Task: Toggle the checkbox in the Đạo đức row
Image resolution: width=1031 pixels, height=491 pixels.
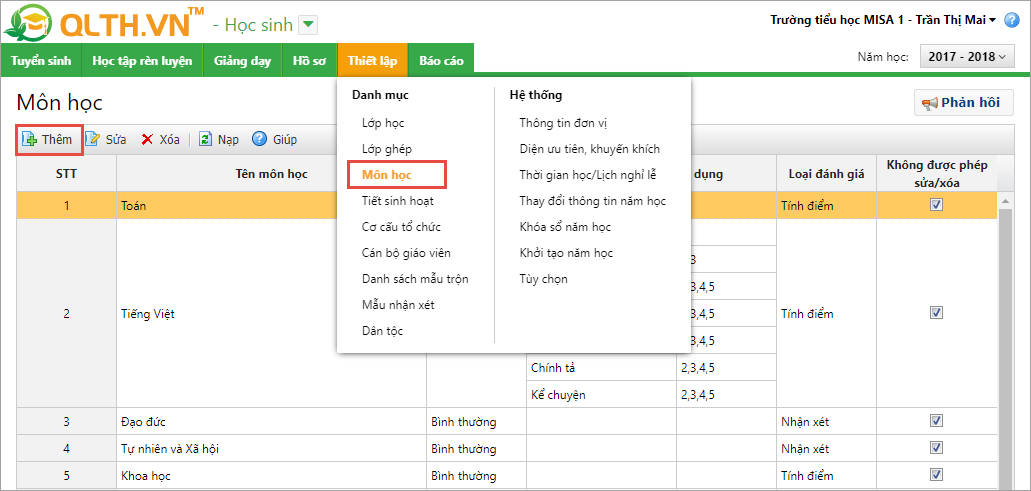Action: pos(936,421)
